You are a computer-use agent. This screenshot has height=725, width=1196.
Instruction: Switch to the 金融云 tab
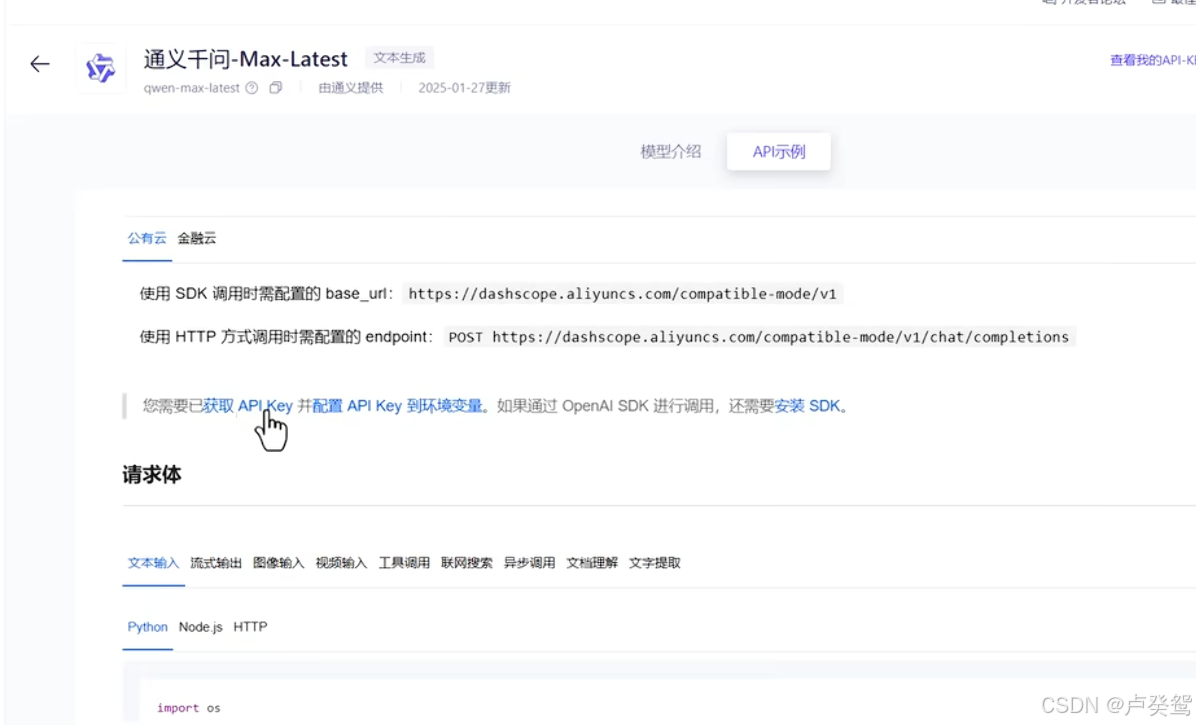click(197, 238)
